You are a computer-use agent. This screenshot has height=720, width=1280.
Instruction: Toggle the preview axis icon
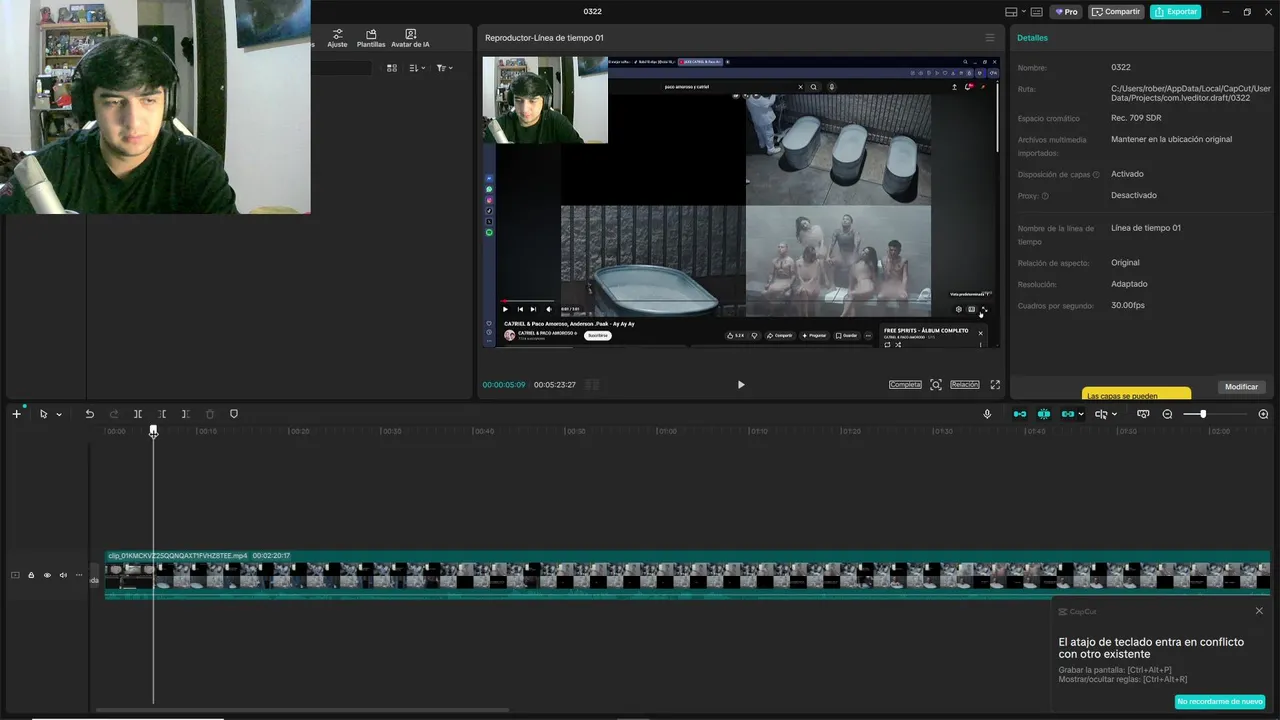coord(1101,414)
